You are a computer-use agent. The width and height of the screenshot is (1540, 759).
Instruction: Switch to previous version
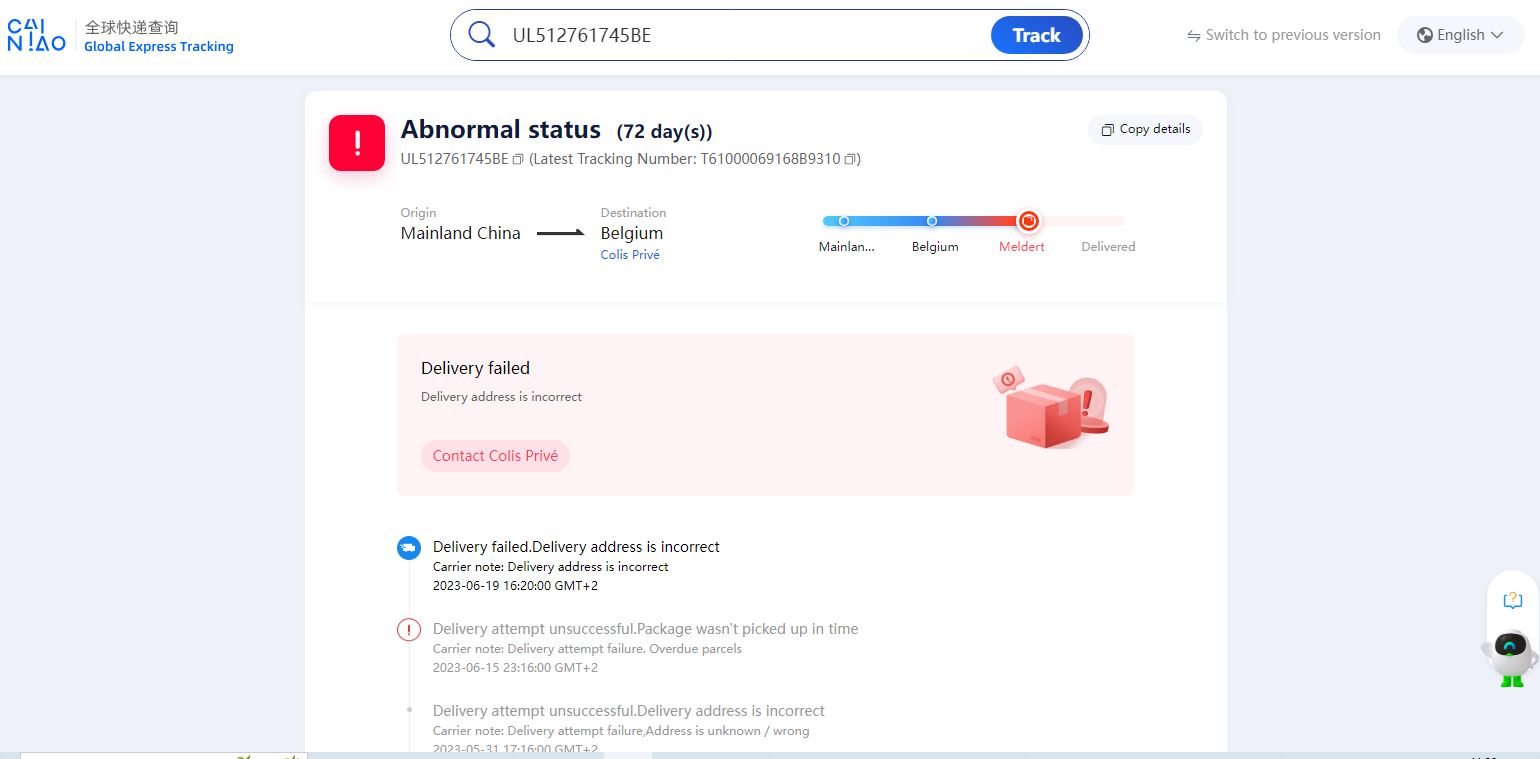pyautogui.click(x=1283, y=35)
